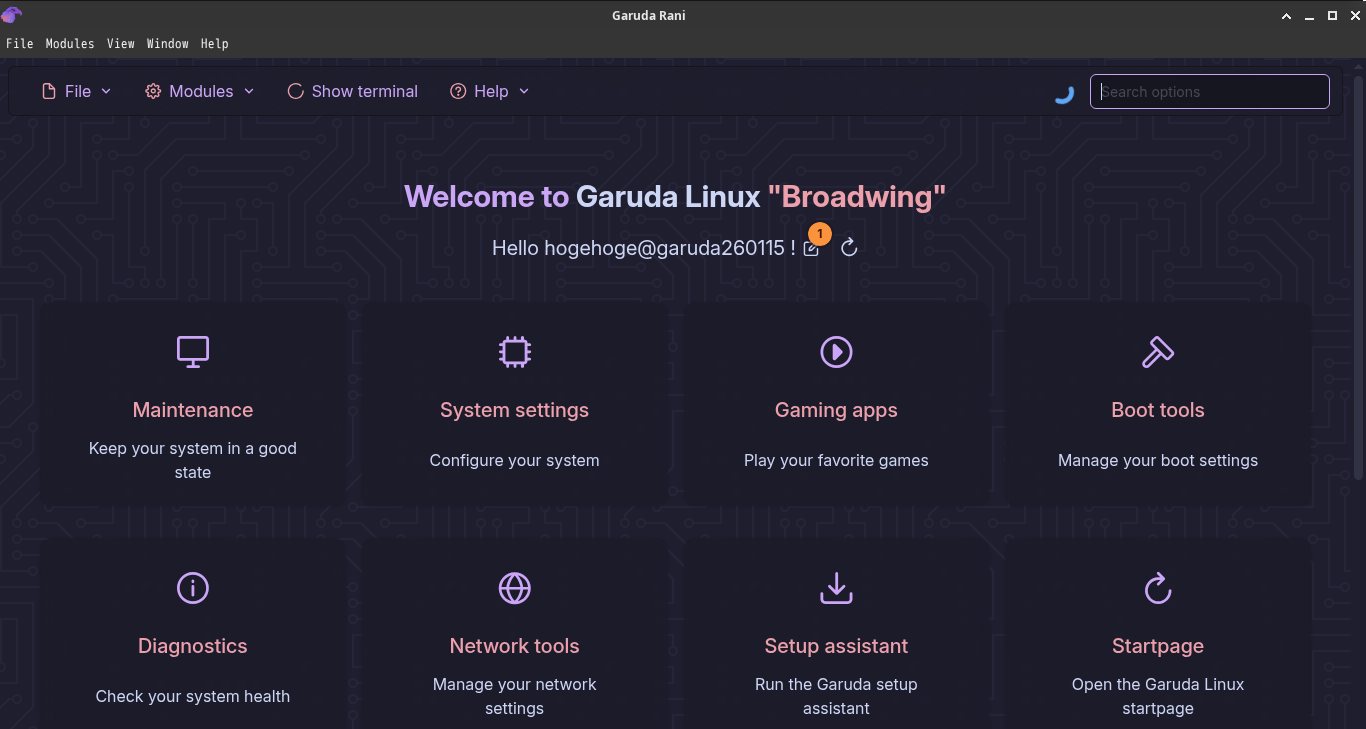Open the Window menu
Viewport: 1366px width, 729px height.
click(168, 44)
